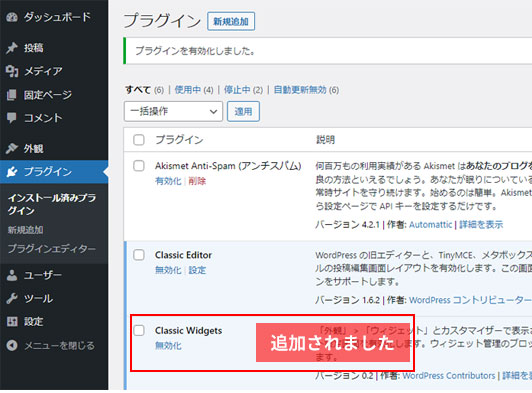Click the speech bubble icon for コメント
The height and width of the screenshot is (393, 532).
pyautogui.click(x=12, y=118)
